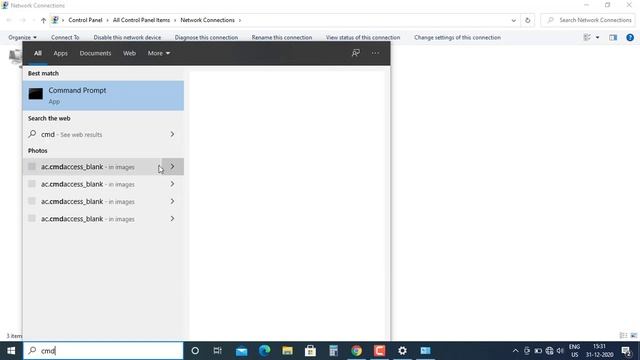Expand the cmd web results arrow
Image resolution: width=640 pixels, height=360 pixels.
click(172, 134)
